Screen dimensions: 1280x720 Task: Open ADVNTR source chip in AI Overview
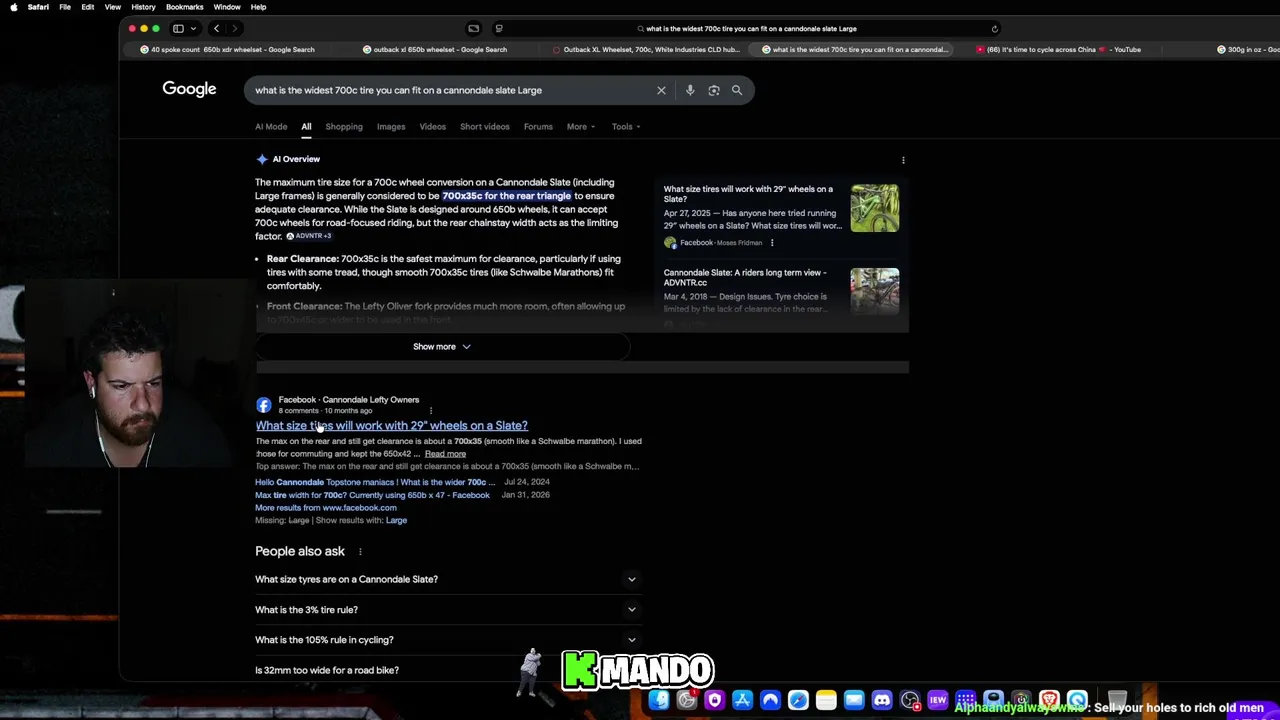309,237
